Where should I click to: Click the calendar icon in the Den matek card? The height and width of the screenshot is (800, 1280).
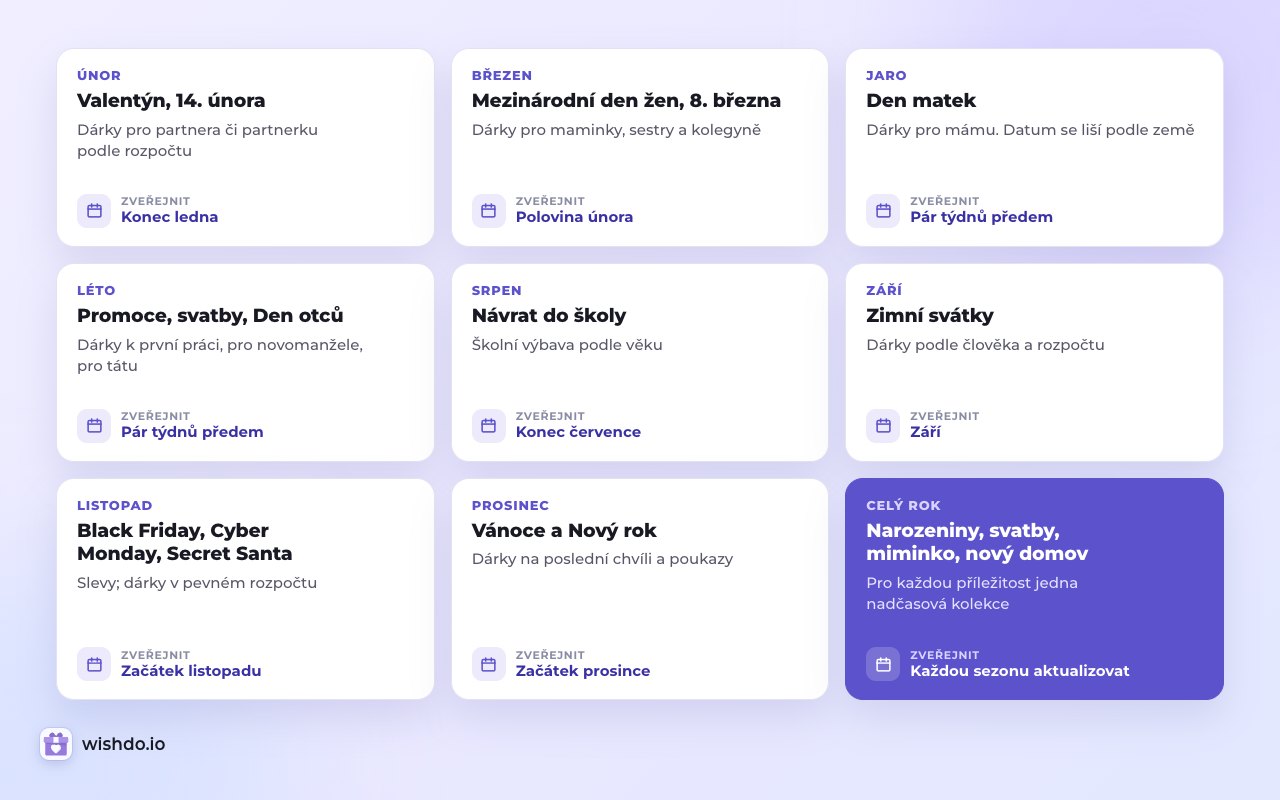click(883, 211)
